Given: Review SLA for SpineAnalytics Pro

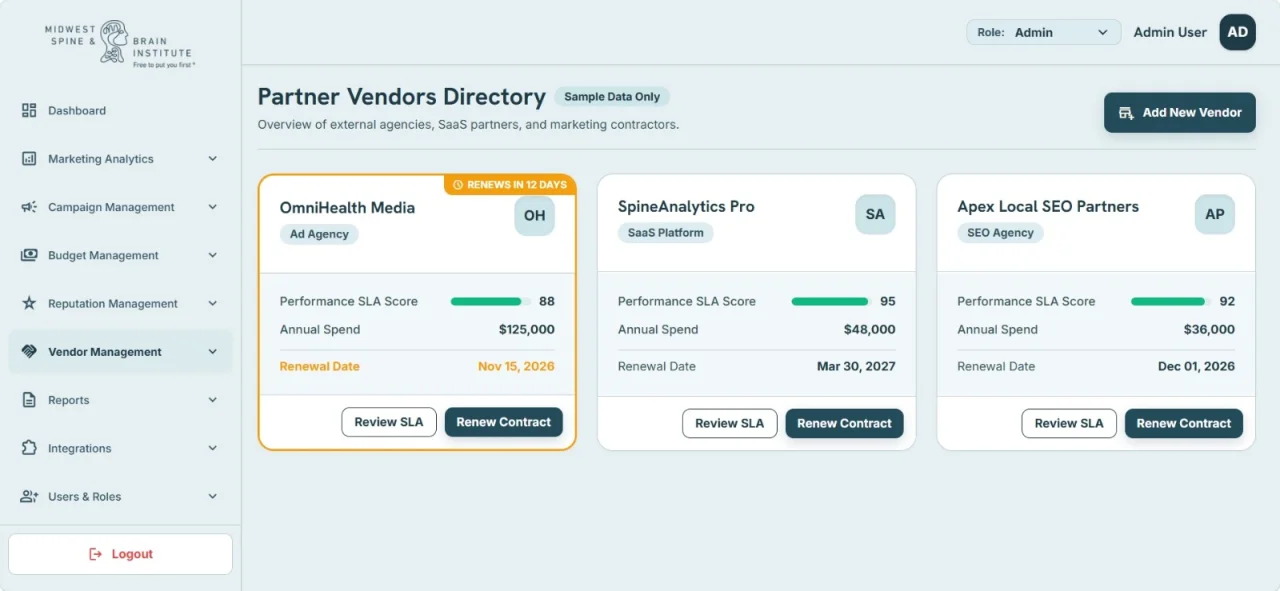Looking at the screenshot, I should (730, 423).
